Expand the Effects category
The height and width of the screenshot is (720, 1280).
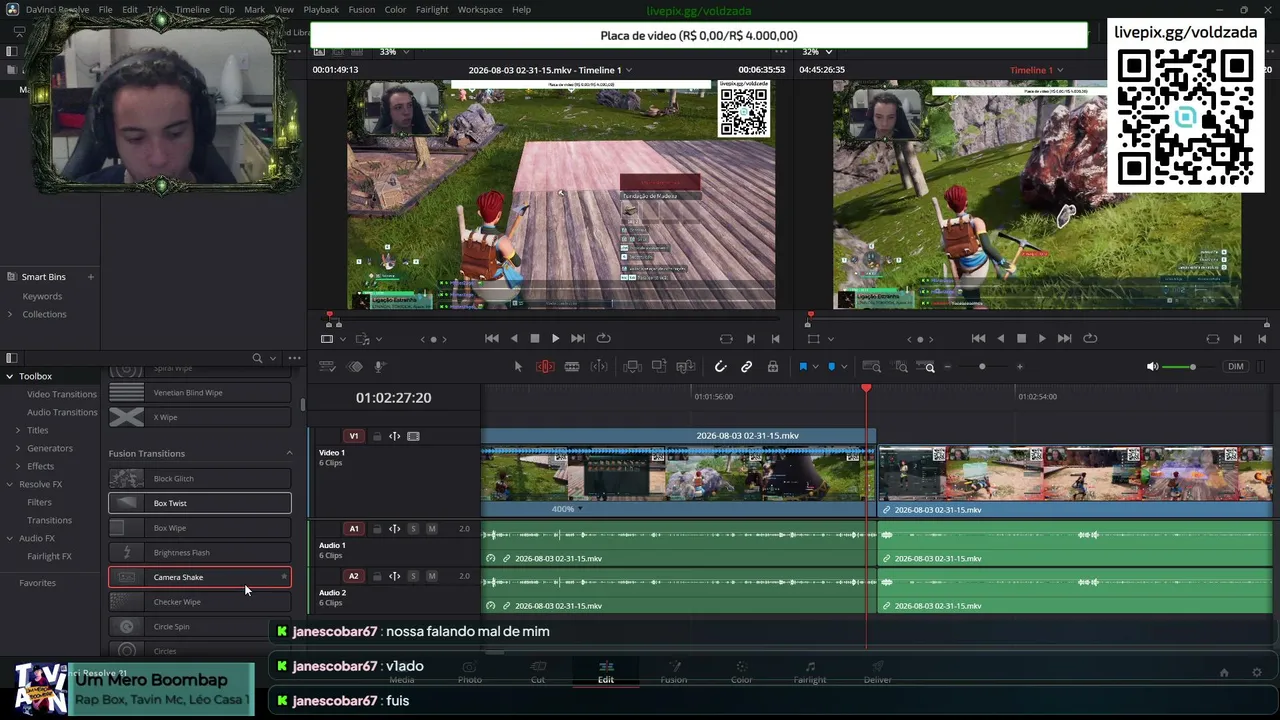click(17, 467)
